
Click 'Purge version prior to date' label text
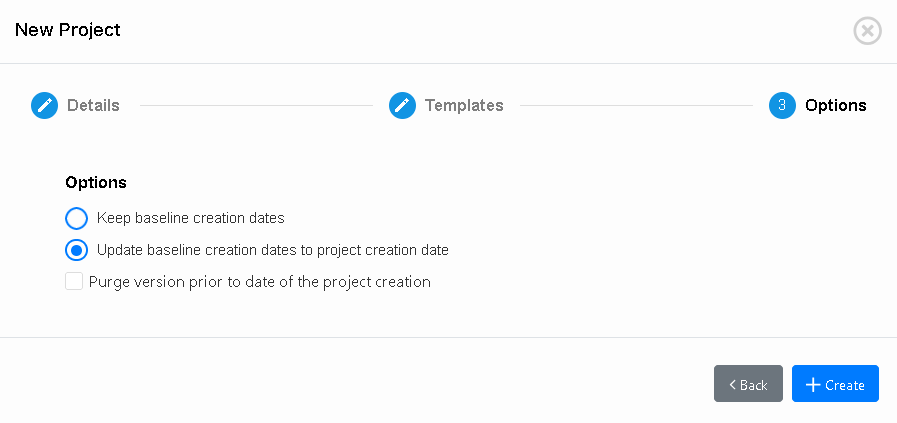point(259,282)
